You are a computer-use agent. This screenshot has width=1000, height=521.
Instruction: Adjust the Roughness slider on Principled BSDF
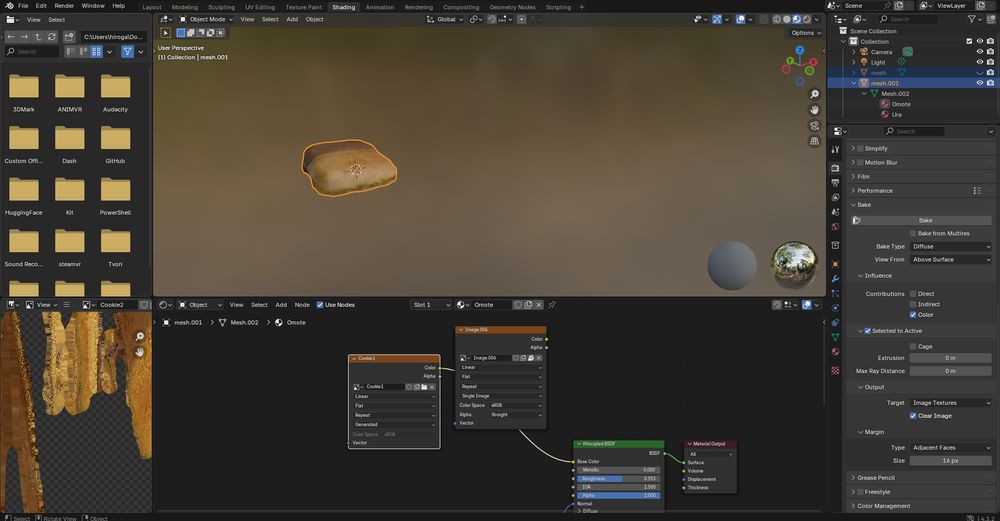point(618,478)
